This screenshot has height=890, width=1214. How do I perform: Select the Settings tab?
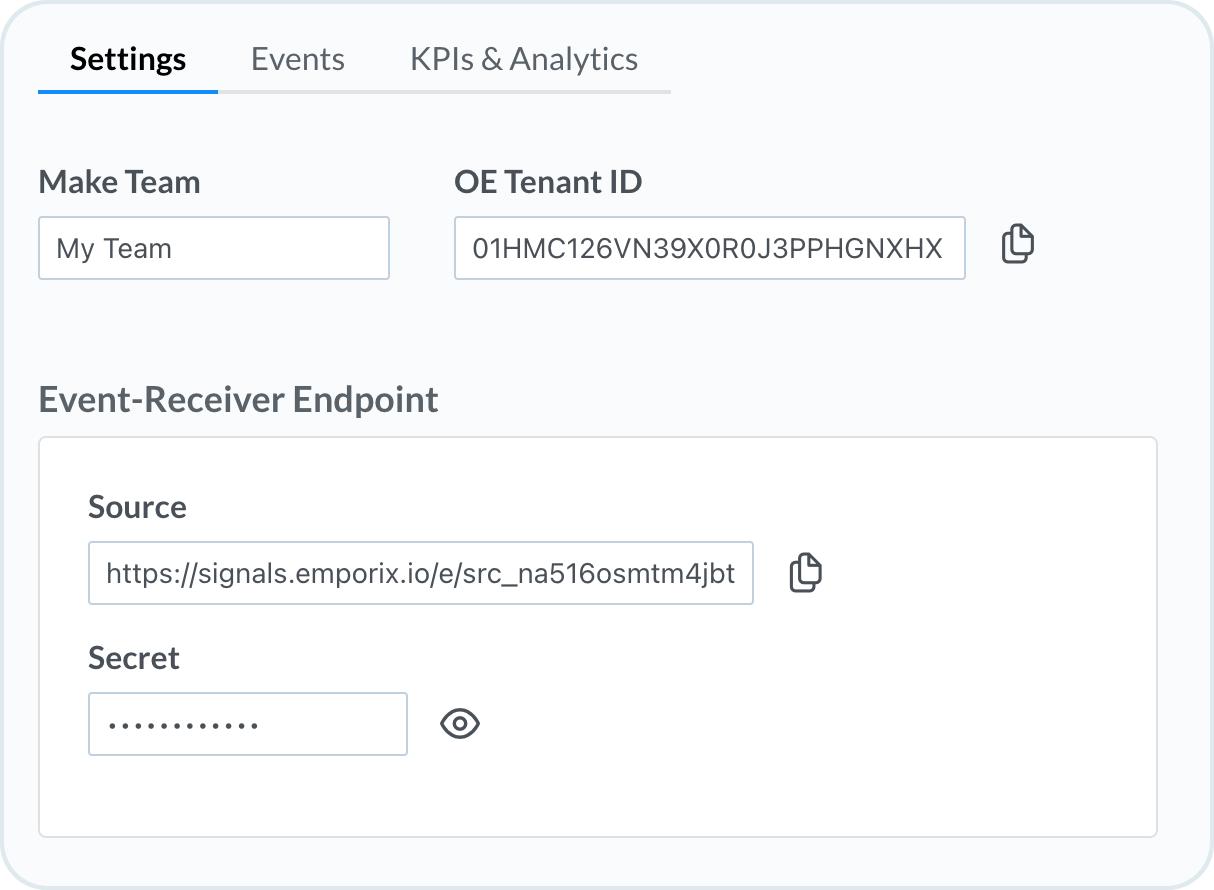(128, 59)
